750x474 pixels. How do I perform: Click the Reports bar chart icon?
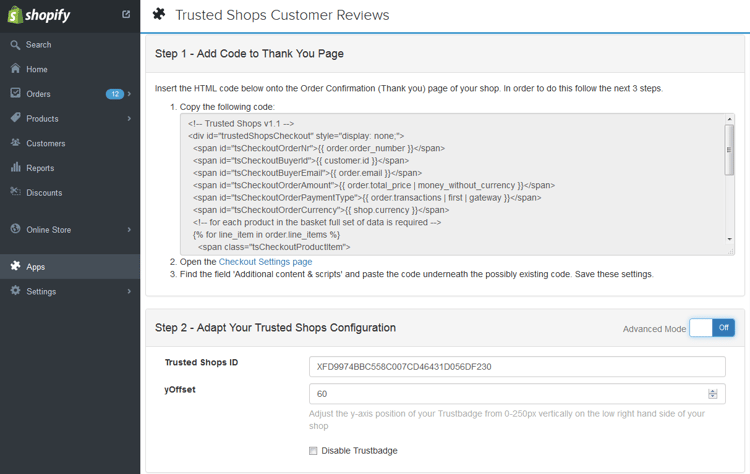tap(15, 167)
